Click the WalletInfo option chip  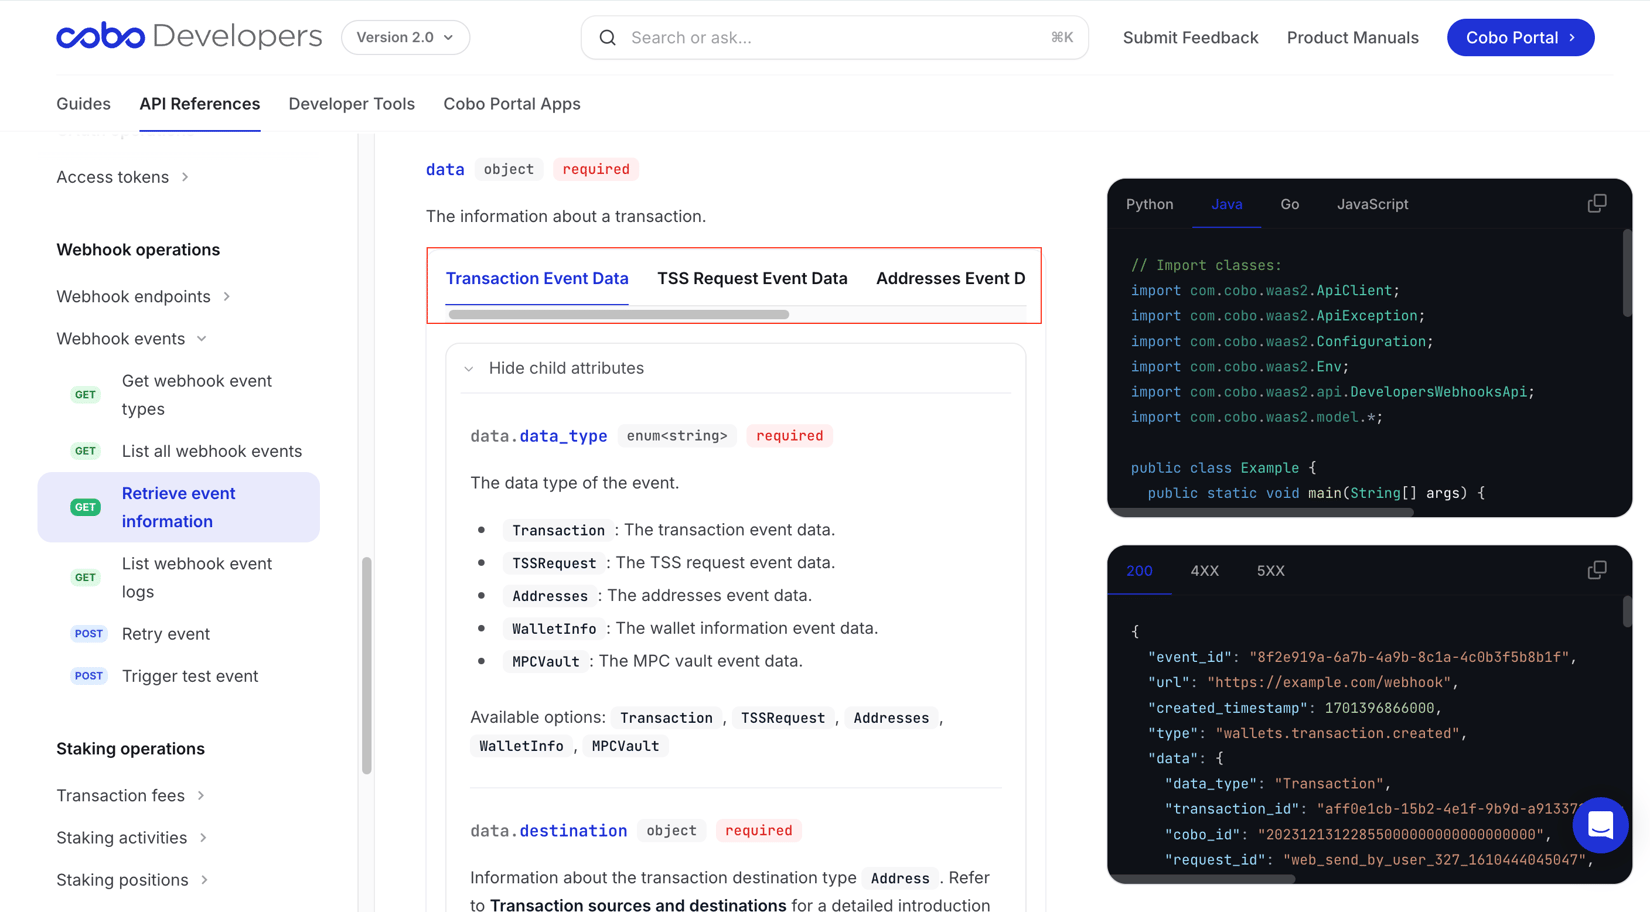(x=521, y=746)
